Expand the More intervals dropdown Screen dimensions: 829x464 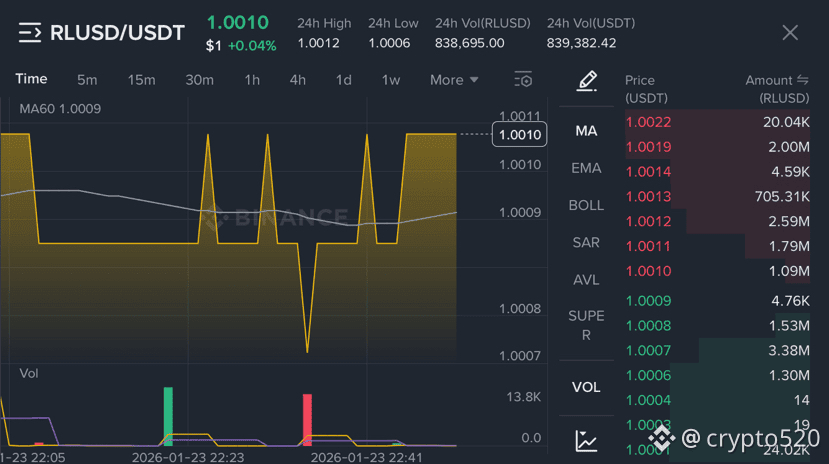point(454,80)
